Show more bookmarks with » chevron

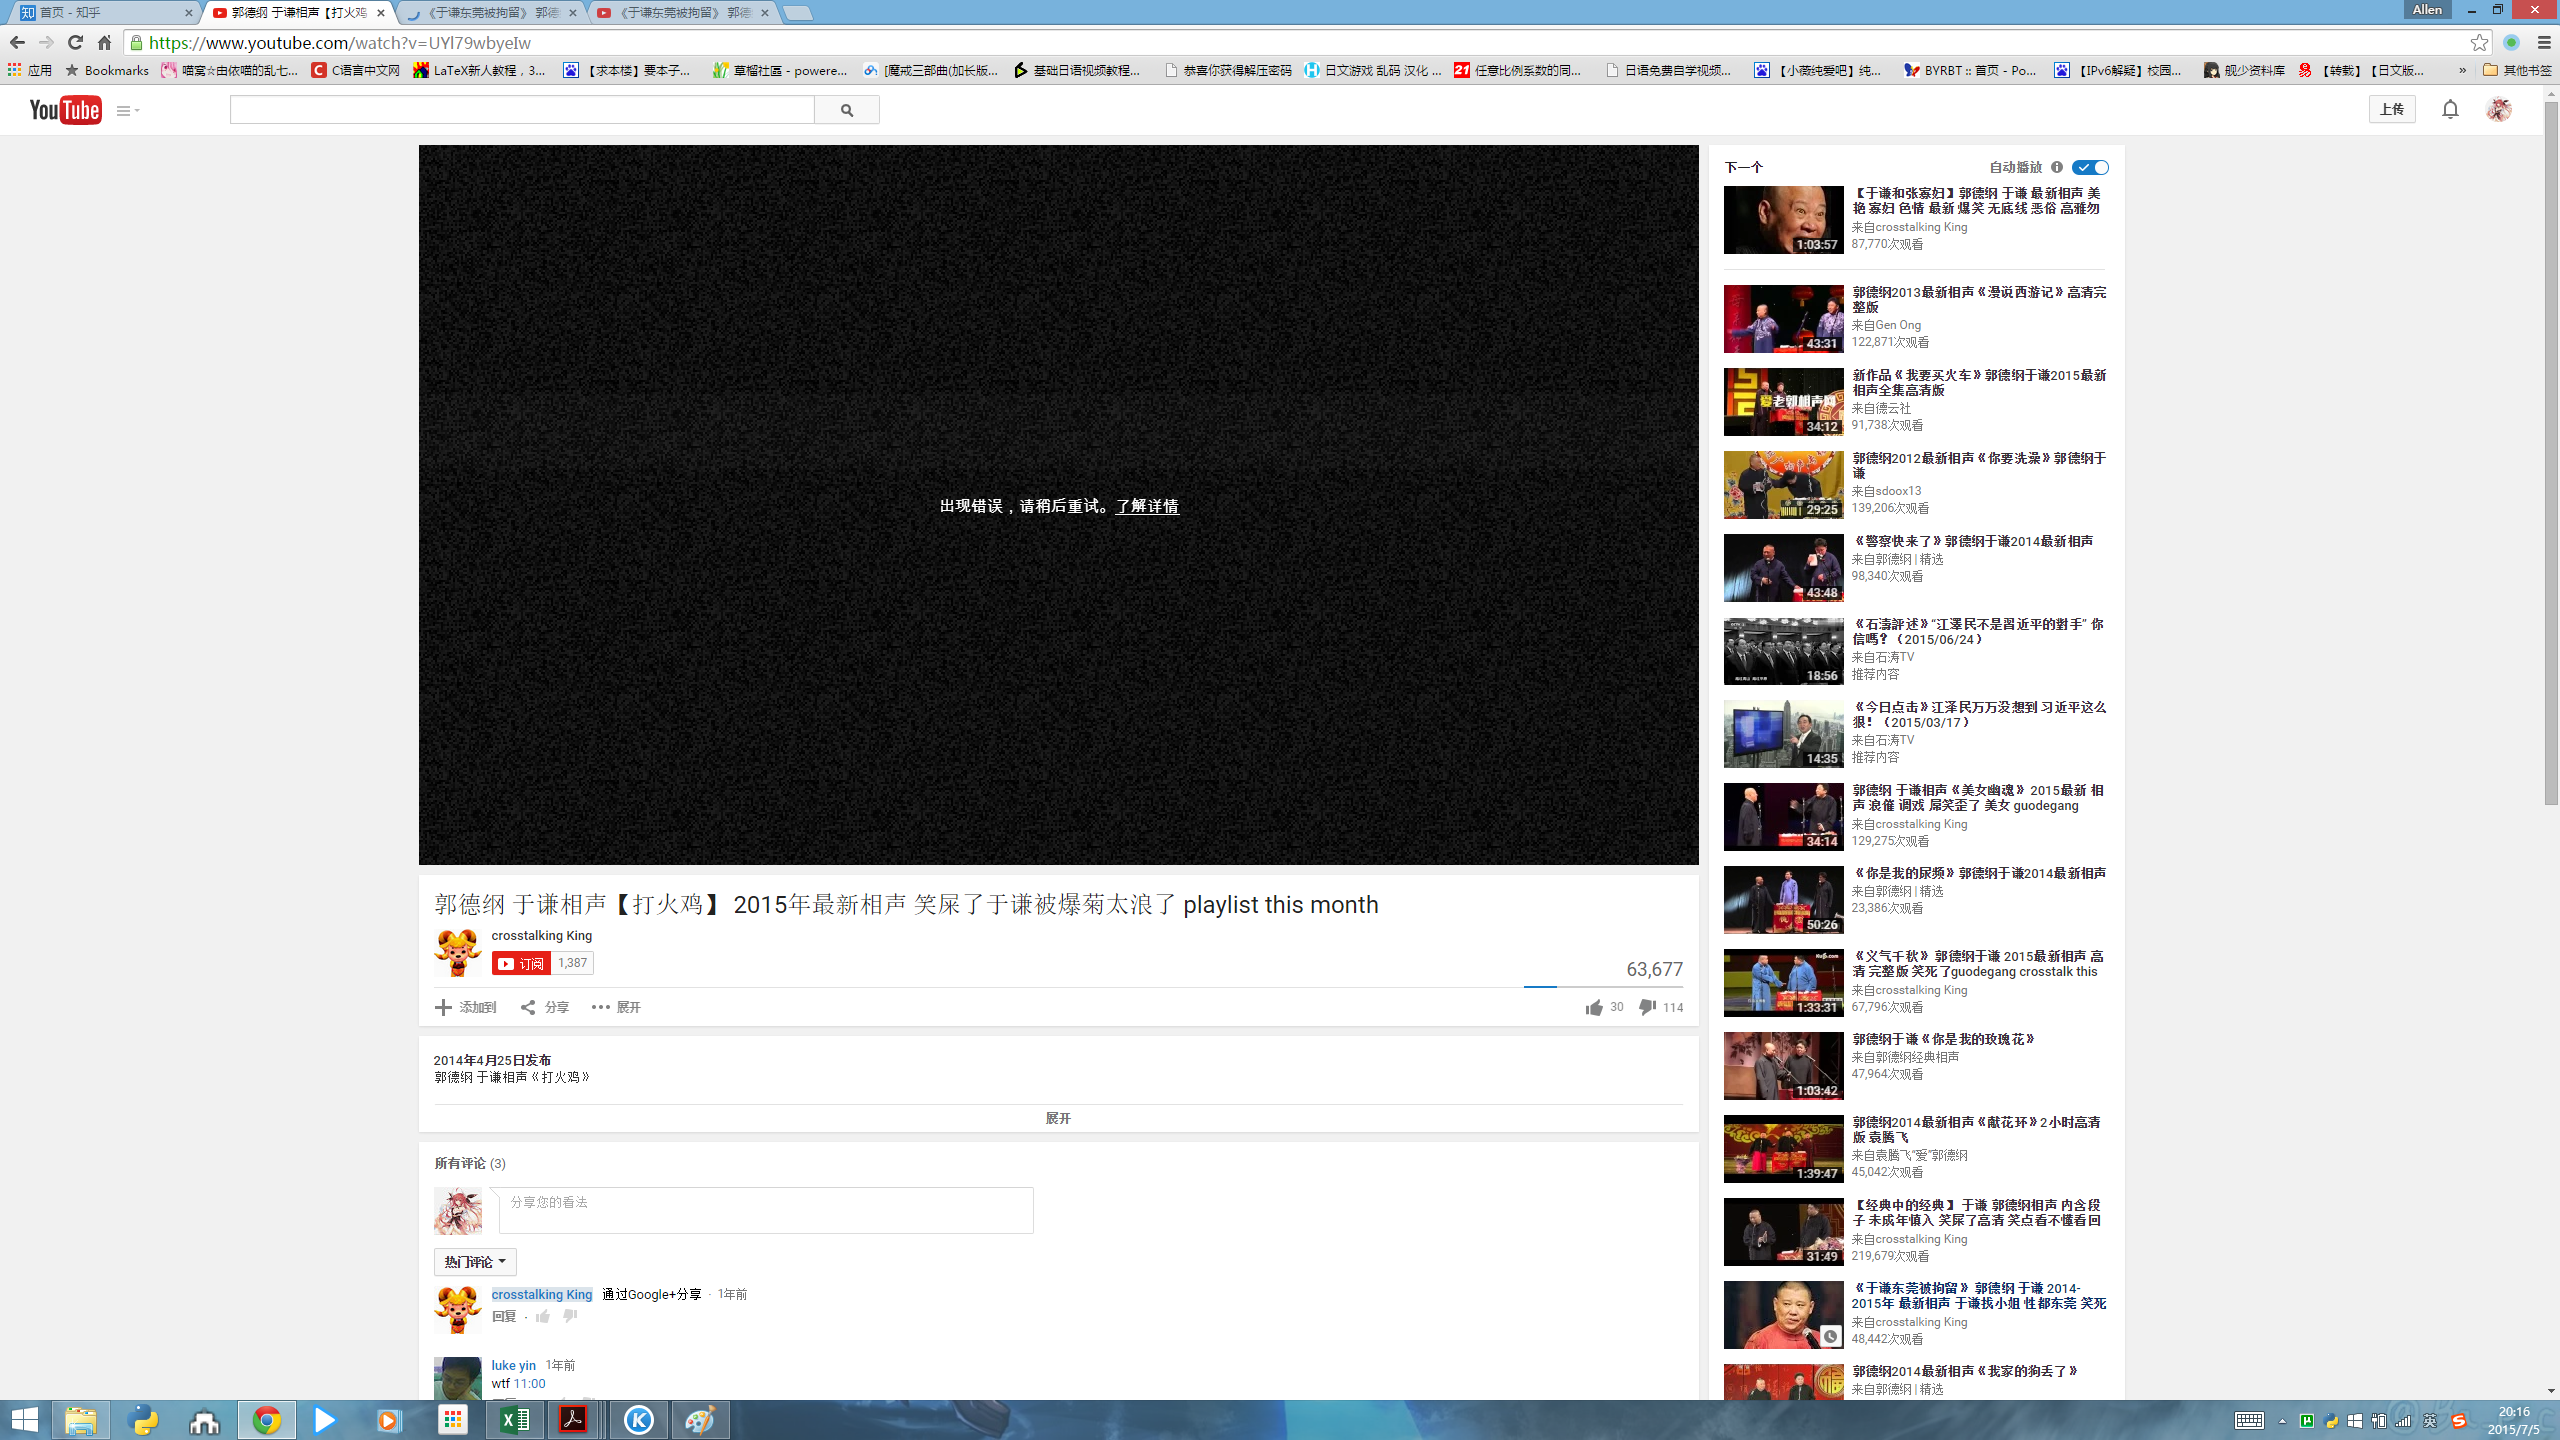click(2463, 70)
